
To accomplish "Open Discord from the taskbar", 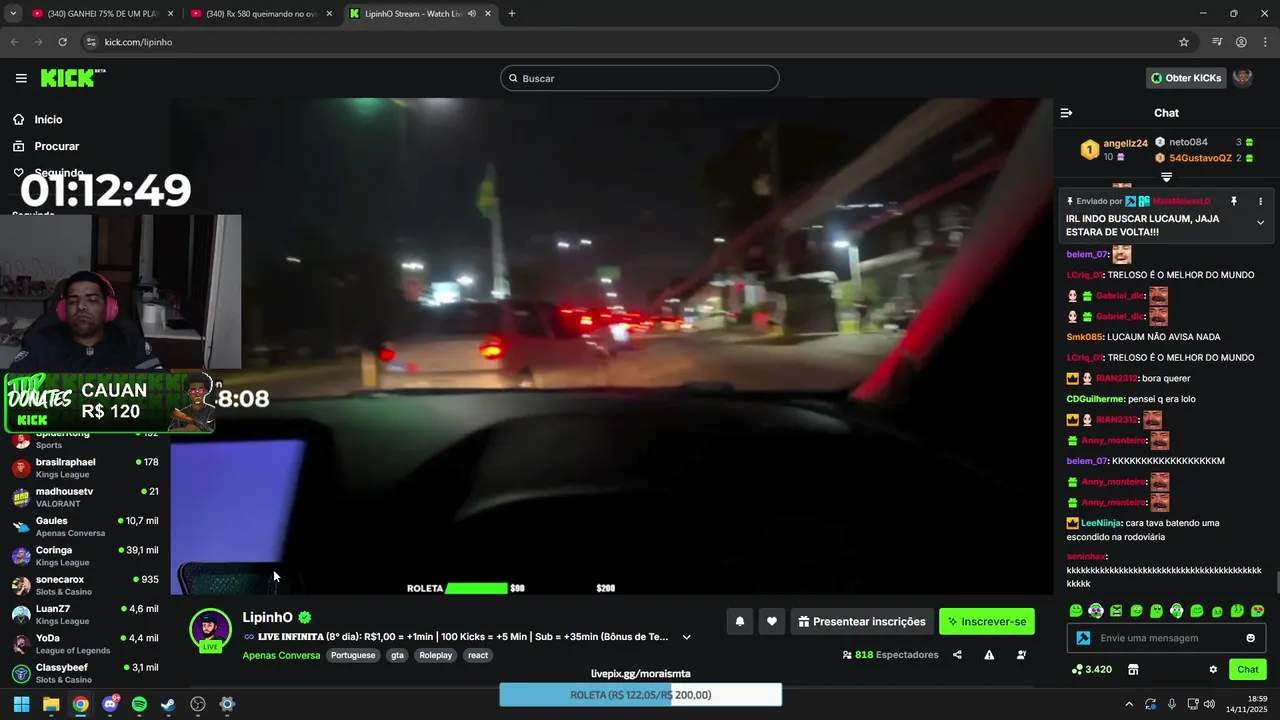I will [x=110, y=704].
